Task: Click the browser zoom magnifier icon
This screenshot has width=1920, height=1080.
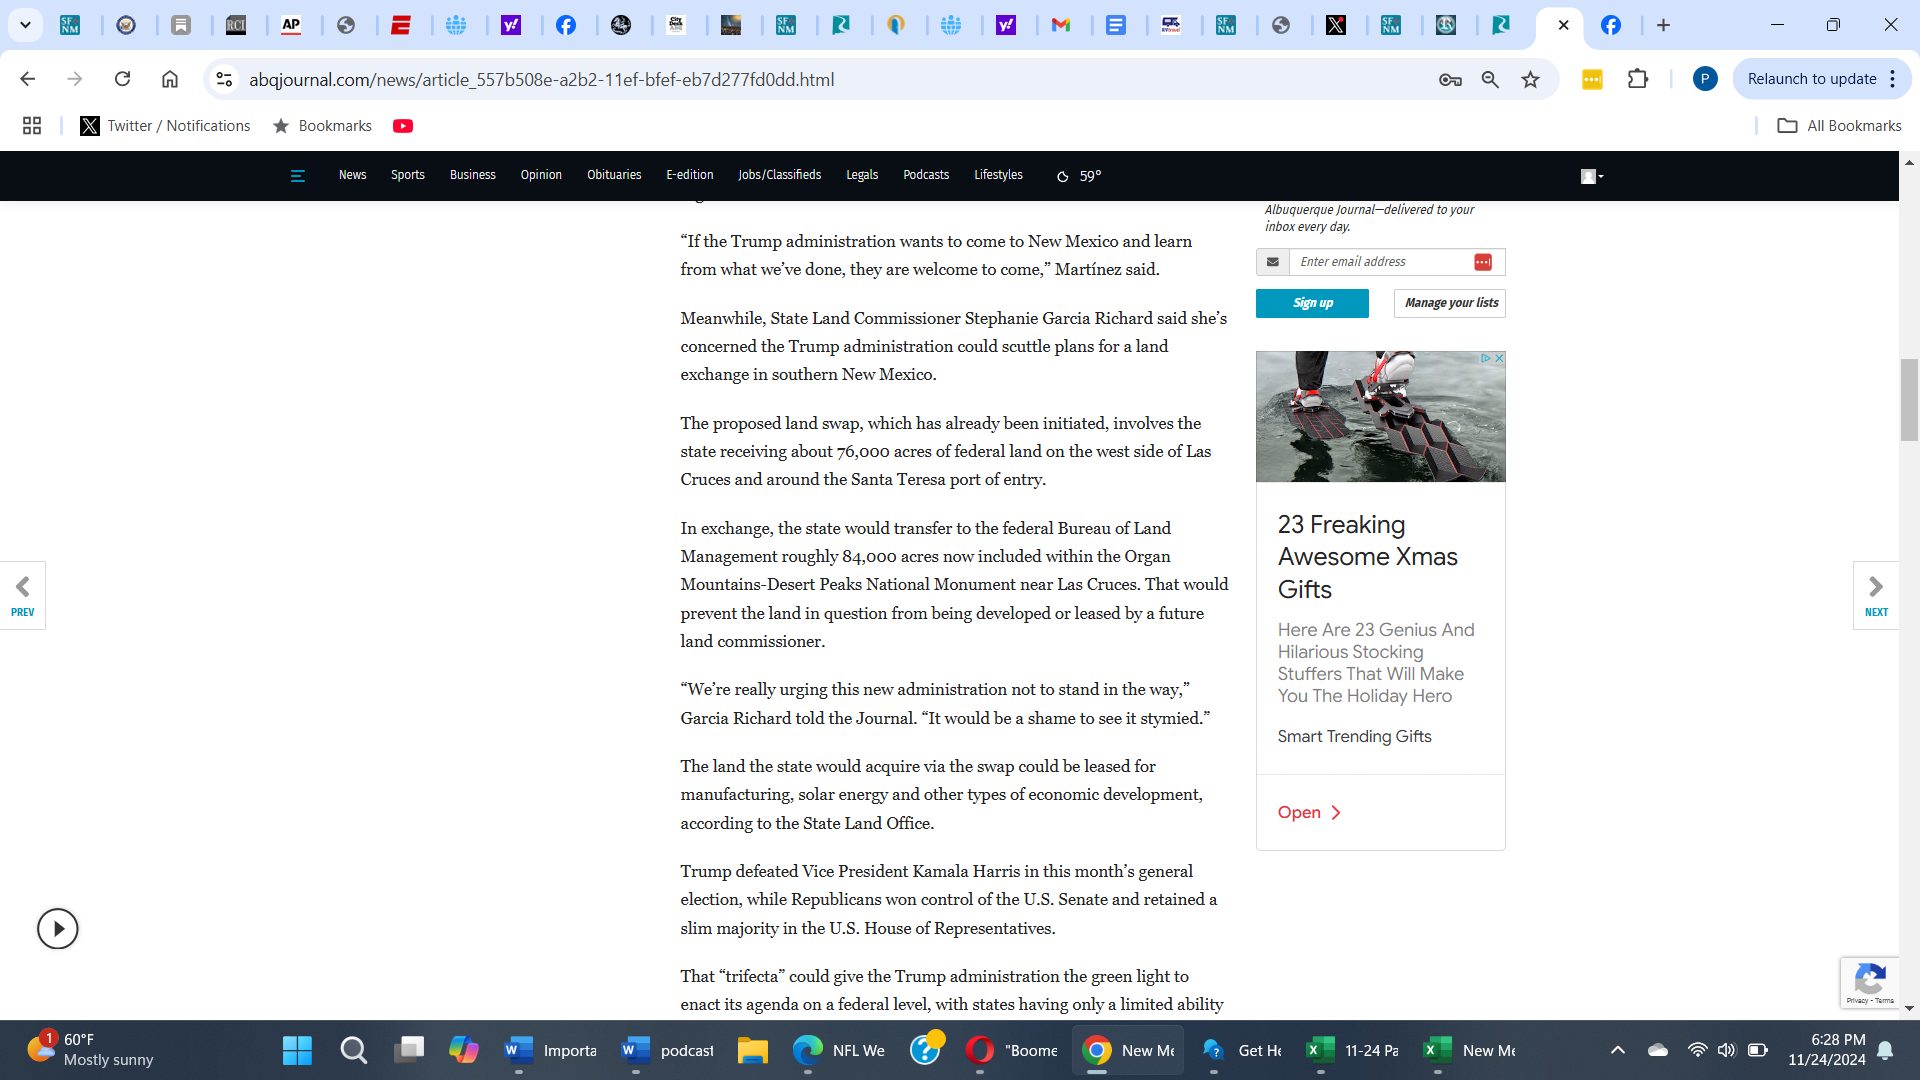Action: [1490, 80]
